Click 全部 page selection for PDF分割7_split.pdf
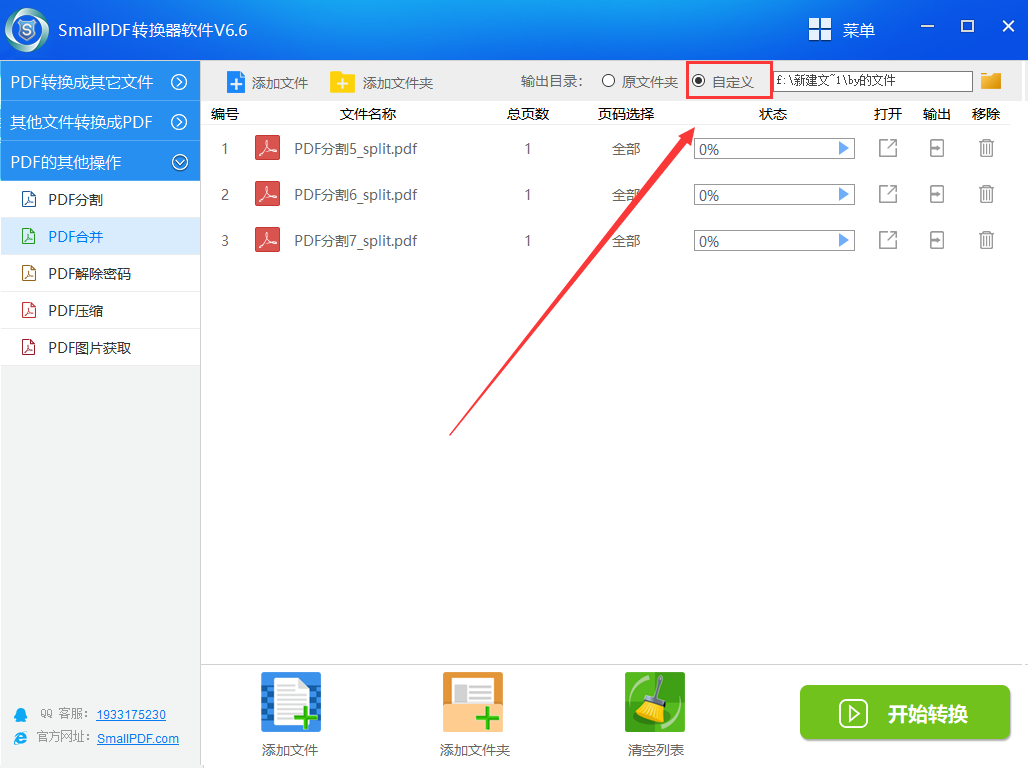This screenshot has width=1028, height=768. coord(626,241)
